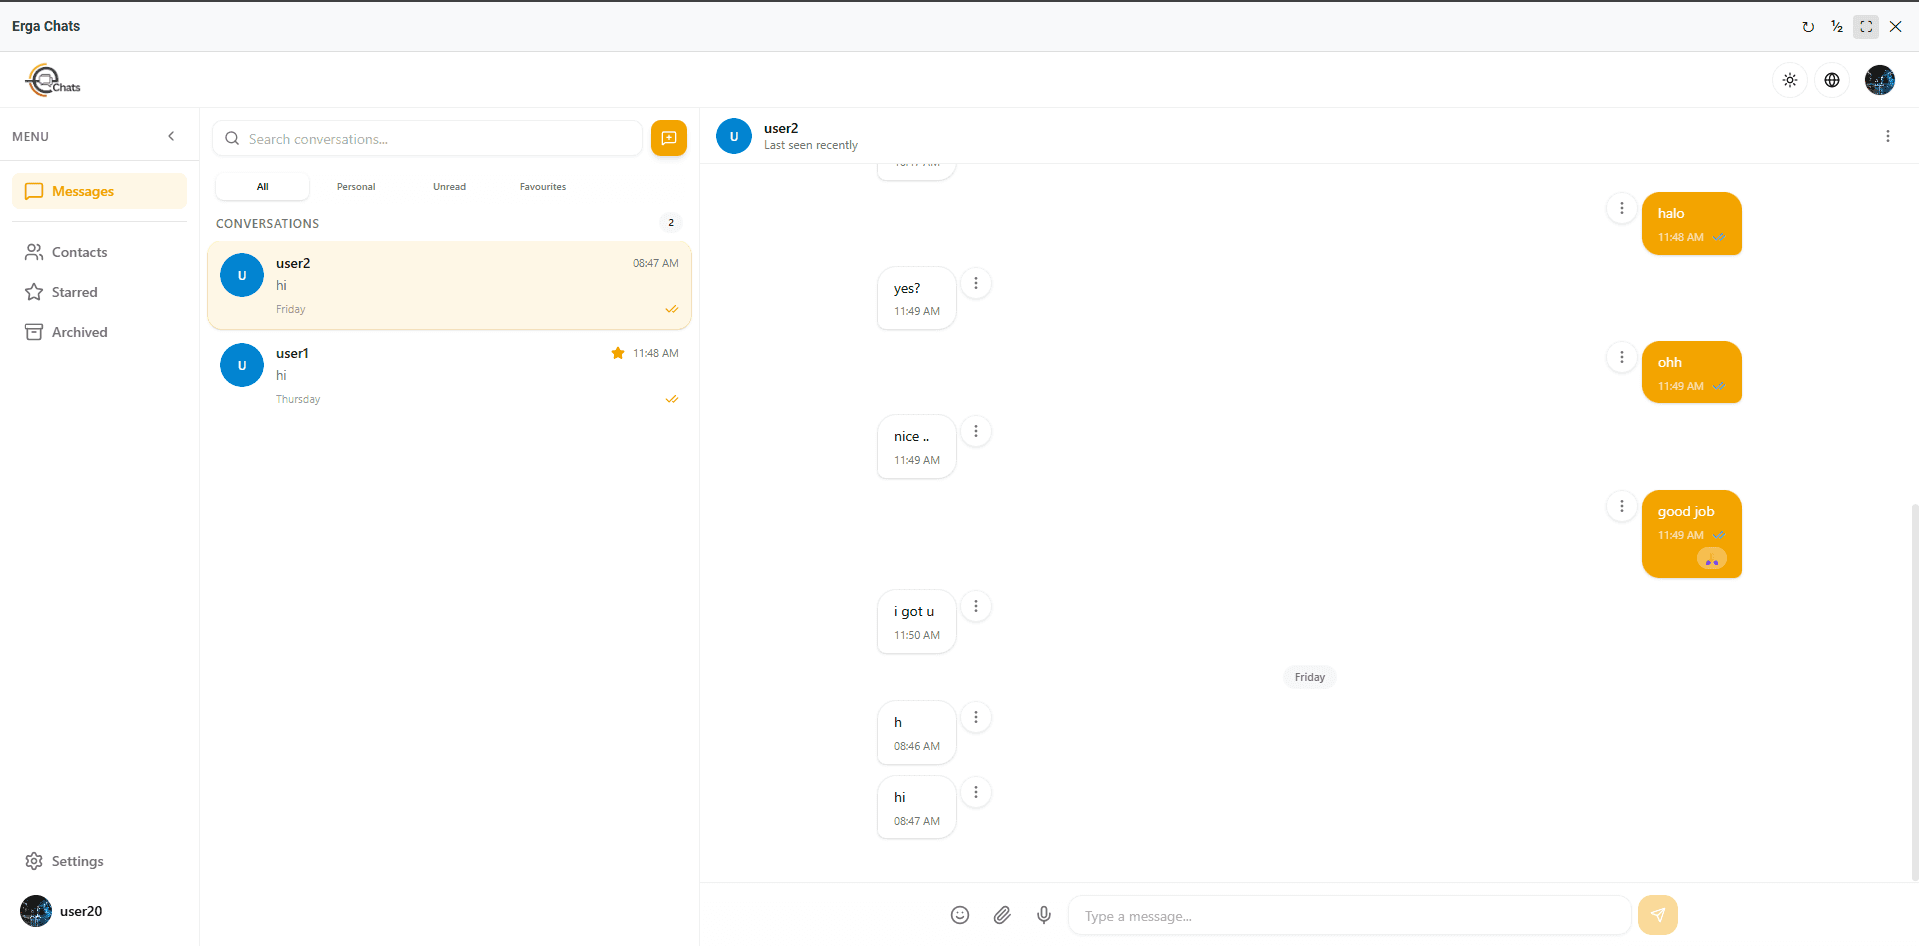Open message options for the 'halo' message
The image size is (1919, 946).
tap(1622, 208)
